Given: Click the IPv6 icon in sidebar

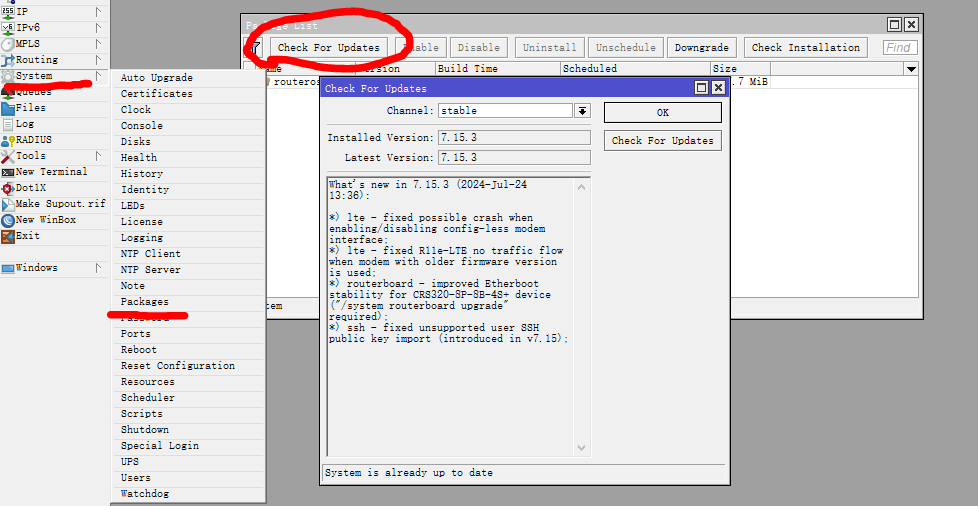Looking at the screenshot, I should click(x=7, y=27).
